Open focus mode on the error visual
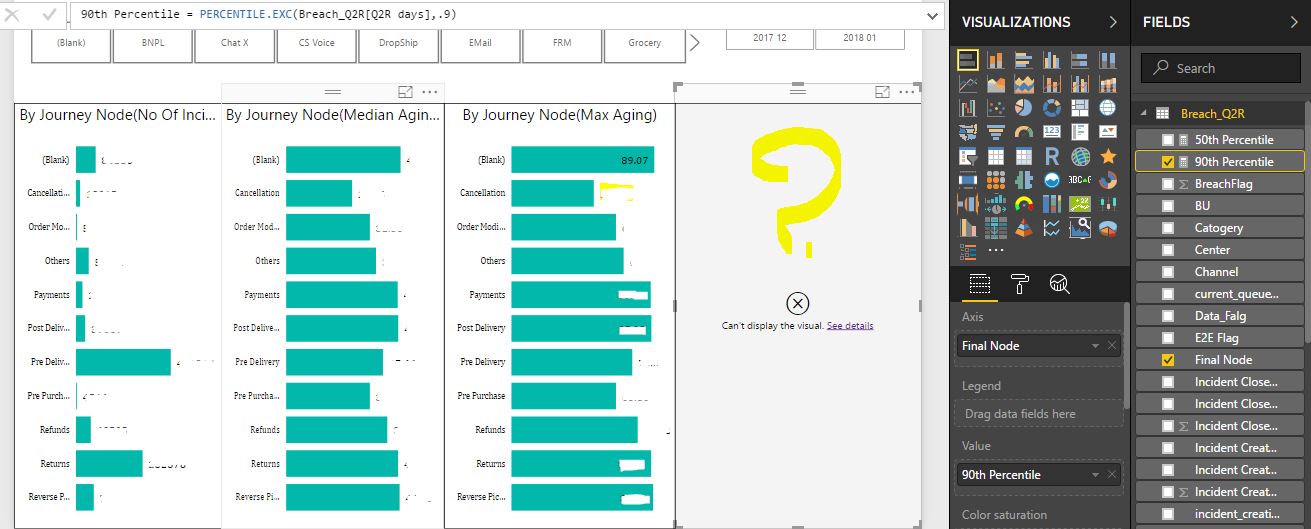The width and height of the screenshot is (1311, 529). click(882, 91)
